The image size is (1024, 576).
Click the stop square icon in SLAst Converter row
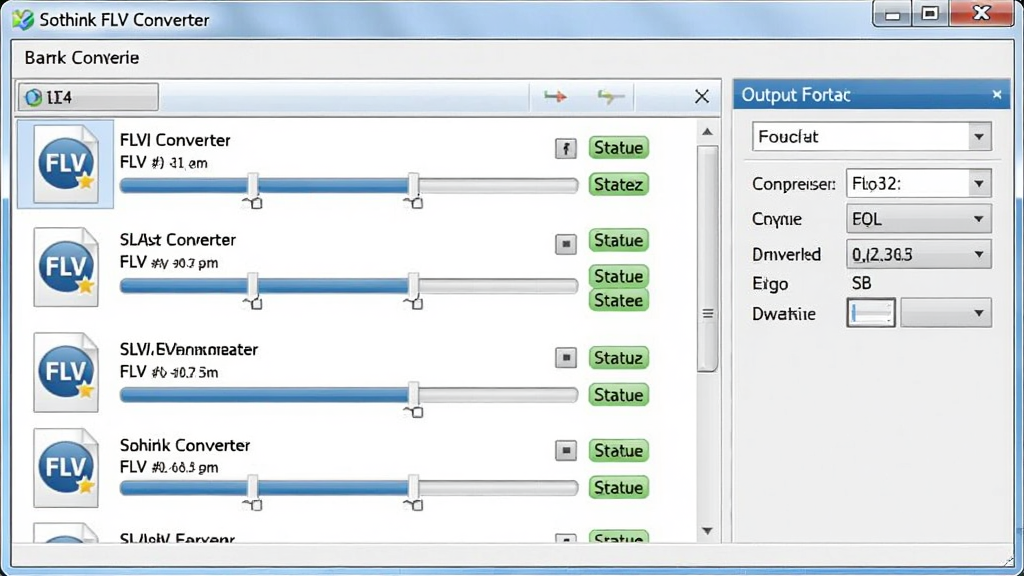point(566,244)
